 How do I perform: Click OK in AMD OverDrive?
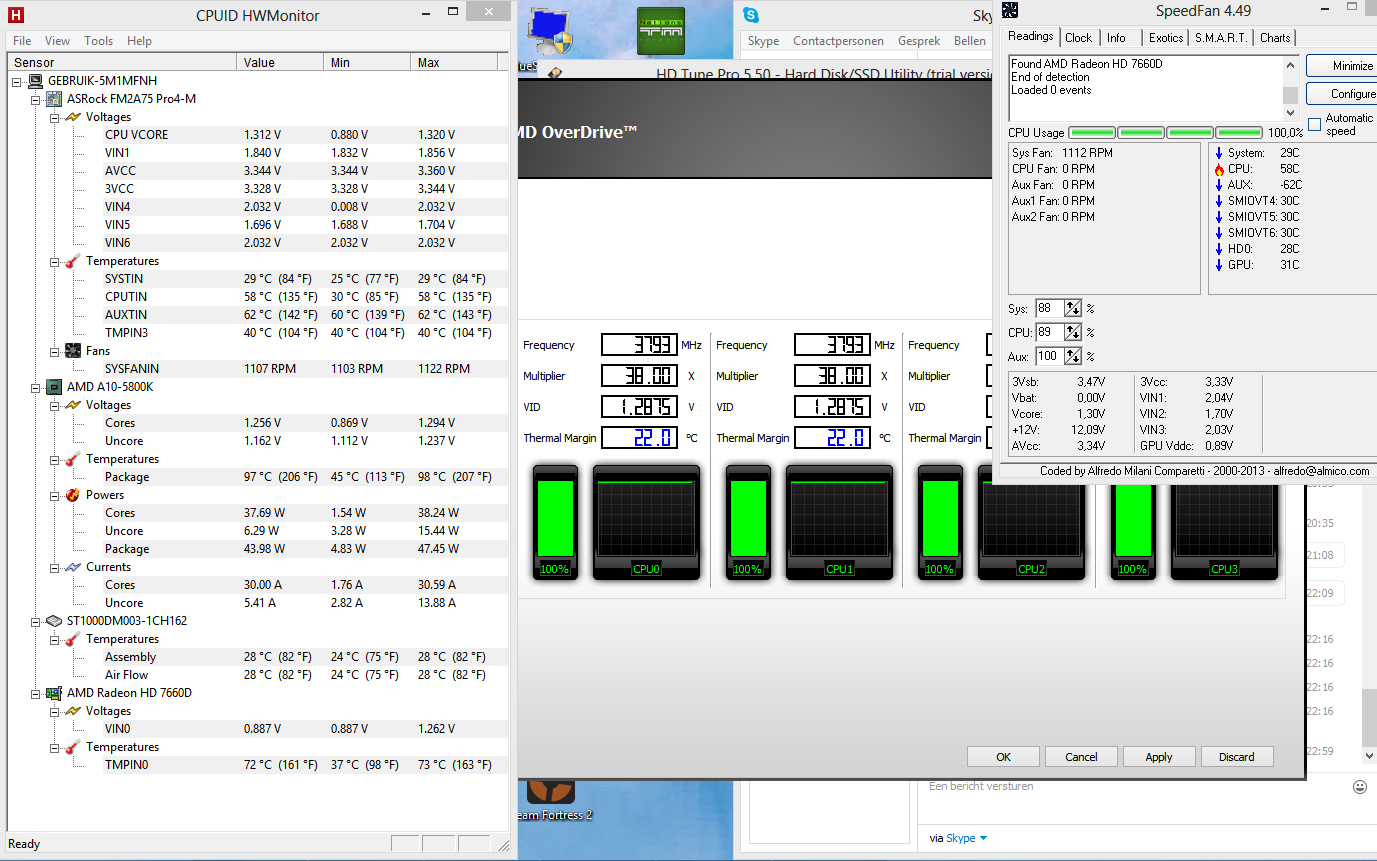1003,757
